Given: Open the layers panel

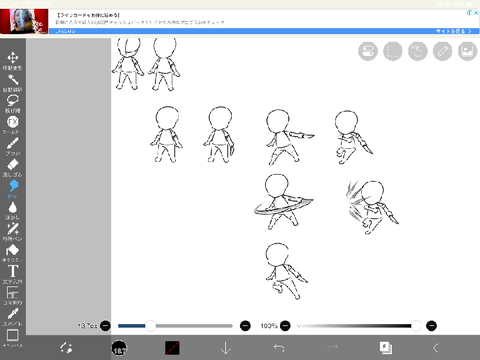Looking at the screenshot, I should point(386,348).
